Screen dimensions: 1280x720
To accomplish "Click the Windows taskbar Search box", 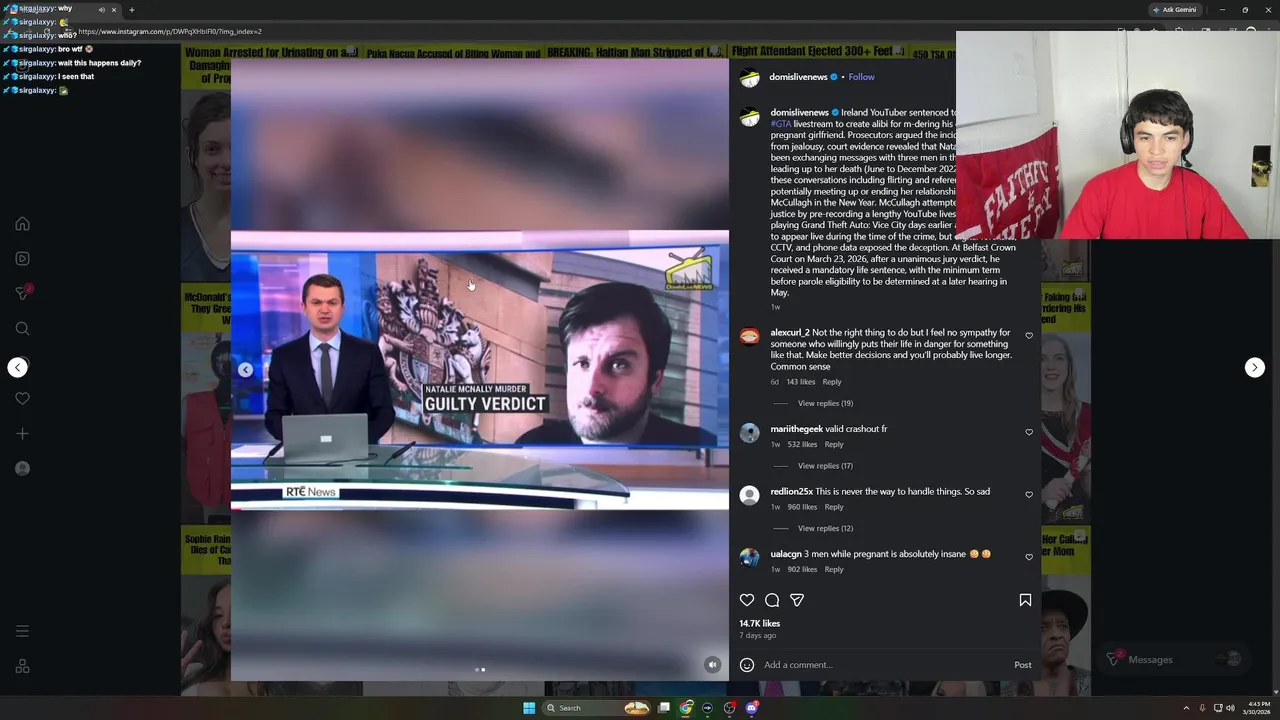I will tap(597, 708).
